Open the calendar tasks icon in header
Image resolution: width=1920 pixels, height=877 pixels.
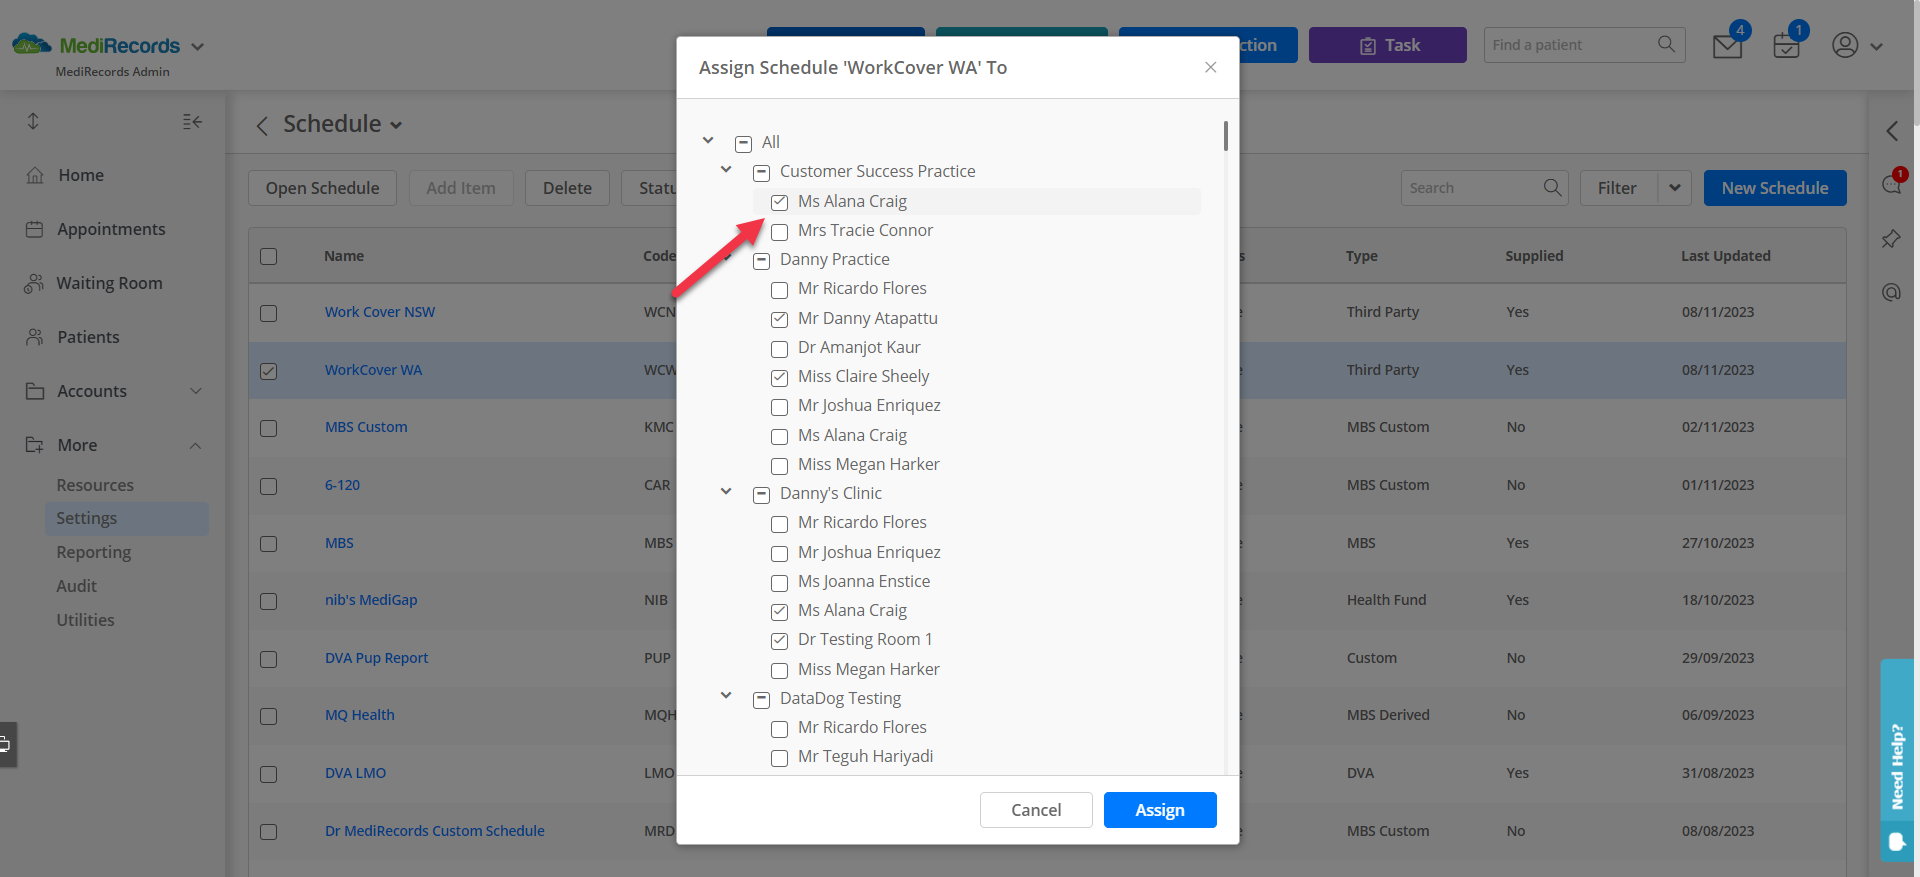[x=1786, y=46]
